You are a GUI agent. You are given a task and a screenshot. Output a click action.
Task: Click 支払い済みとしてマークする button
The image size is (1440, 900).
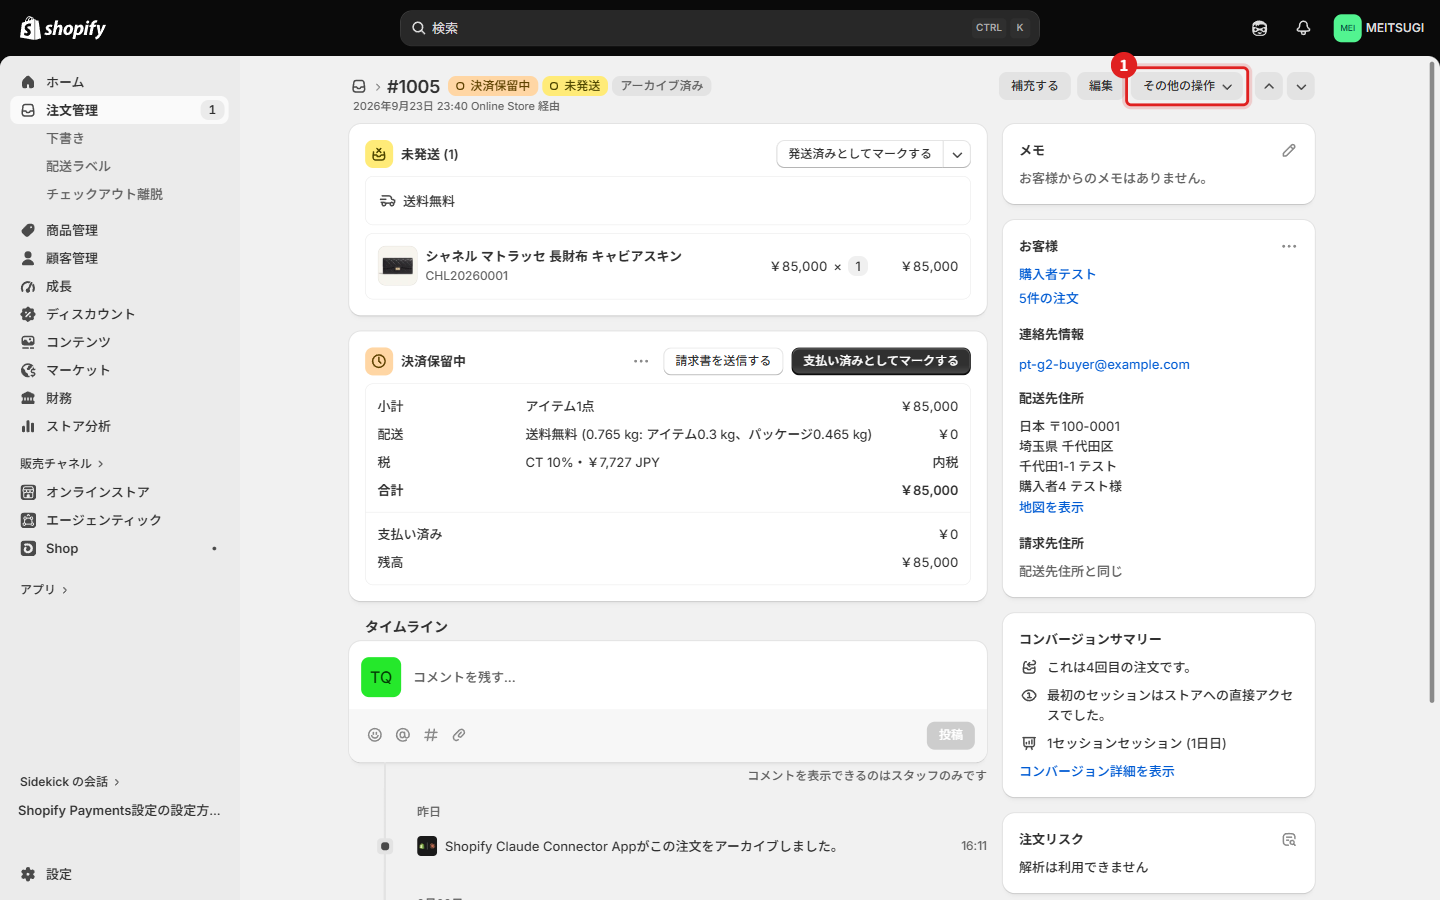pyautogui.click(x=881, y=361)
